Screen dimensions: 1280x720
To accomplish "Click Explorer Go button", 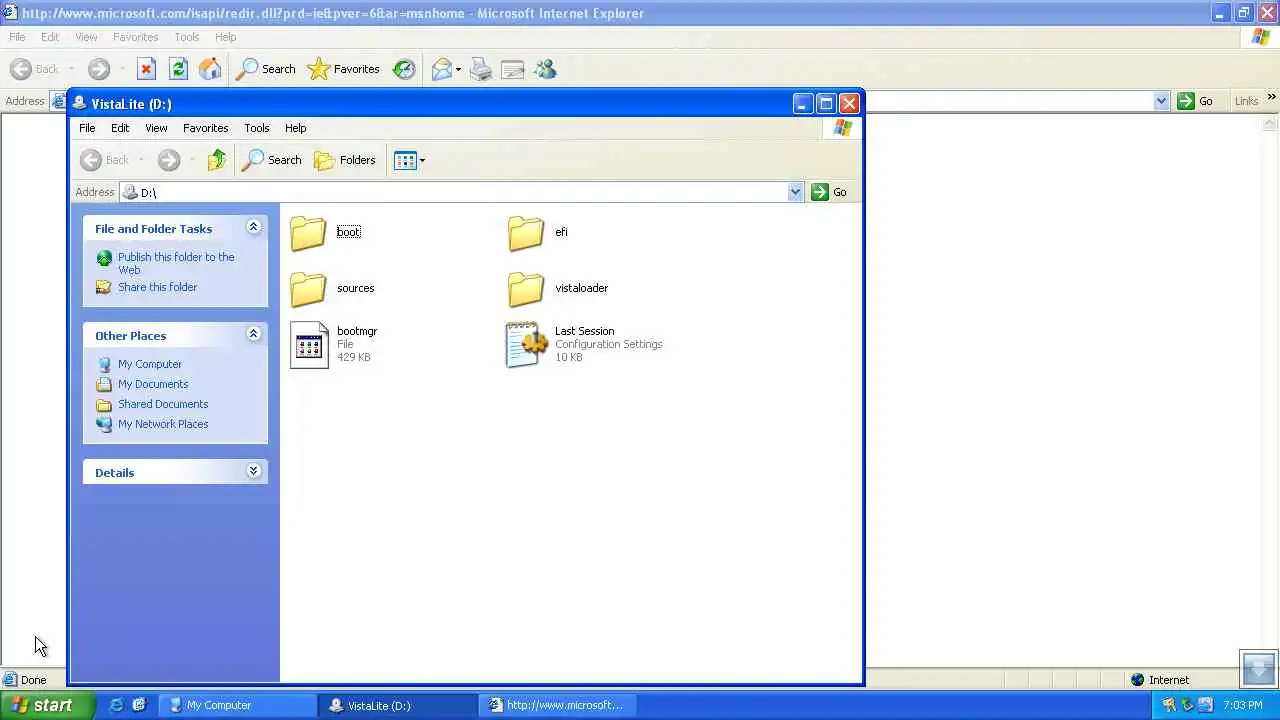I will pyautogui.click(x=830, y=192).
